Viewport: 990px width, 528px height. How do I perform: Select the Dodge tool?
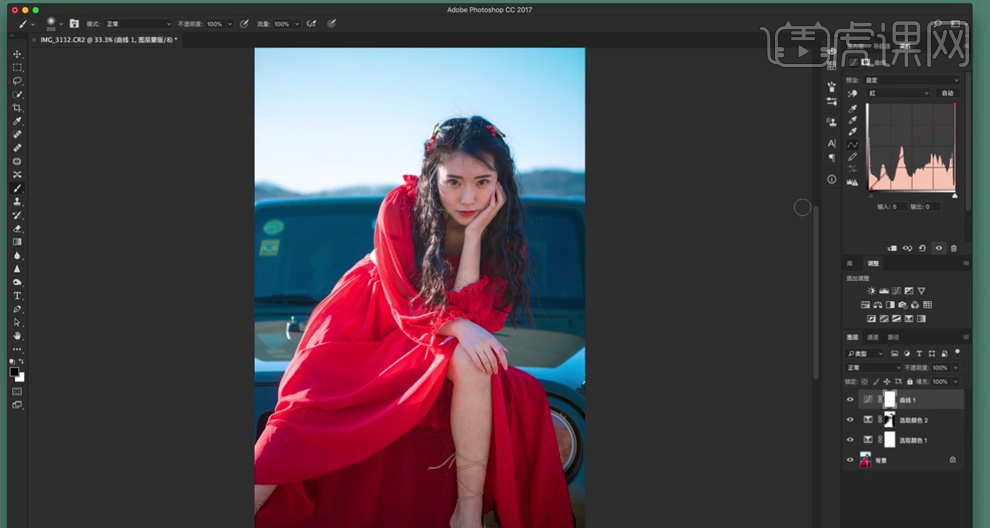[x=17, y=282]
